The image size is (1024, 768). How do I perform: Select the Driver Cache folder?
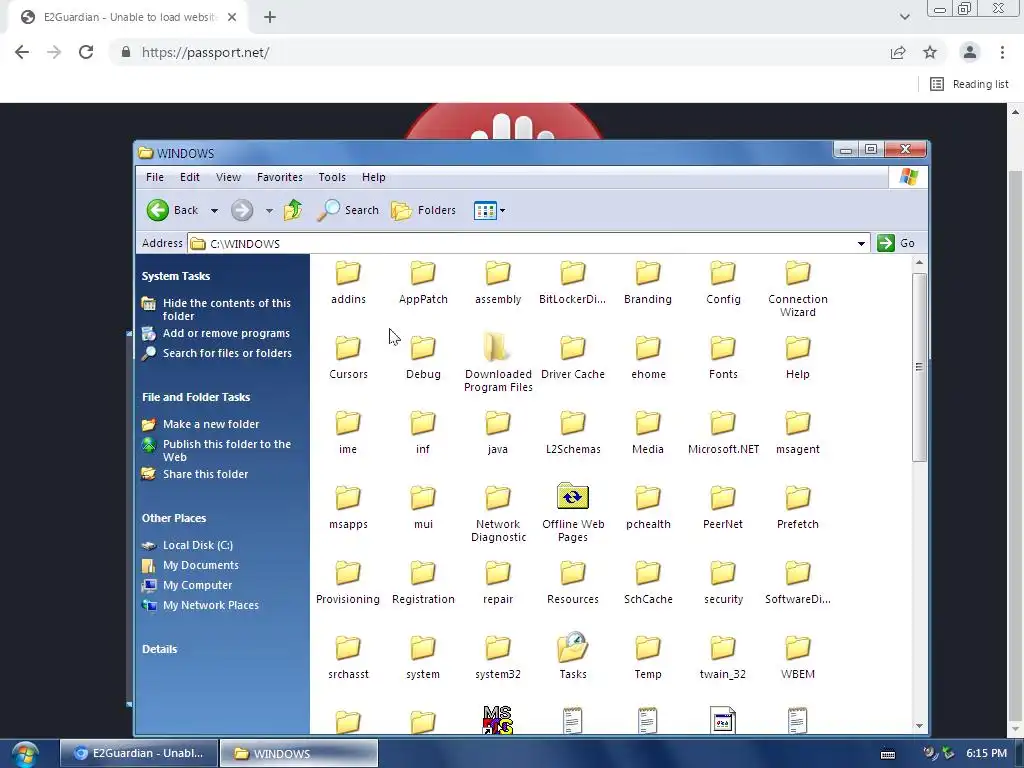pos(573,358)
